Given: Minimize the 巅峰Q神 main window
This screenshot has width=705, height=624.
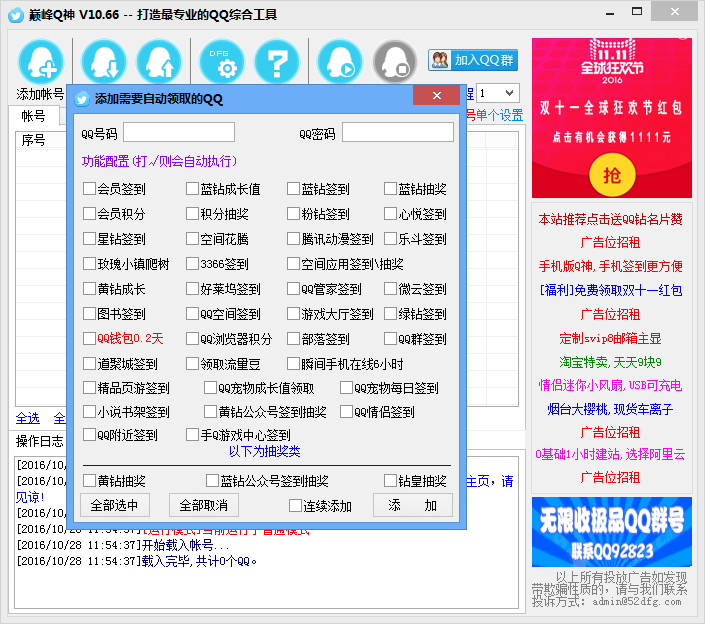Looking at the screenshot, I should point(610,12).
